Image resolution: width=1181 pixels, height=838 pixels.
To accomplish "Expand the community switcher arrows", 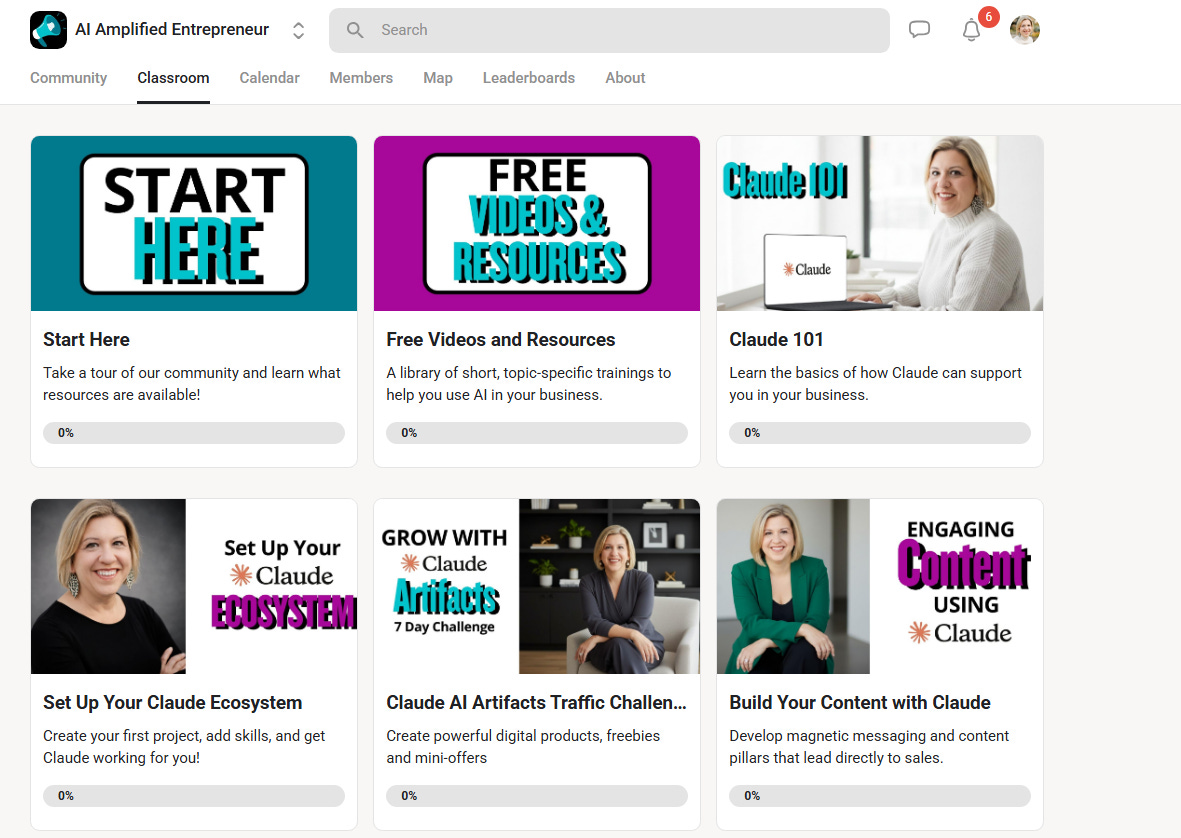I will pos(298,30).
